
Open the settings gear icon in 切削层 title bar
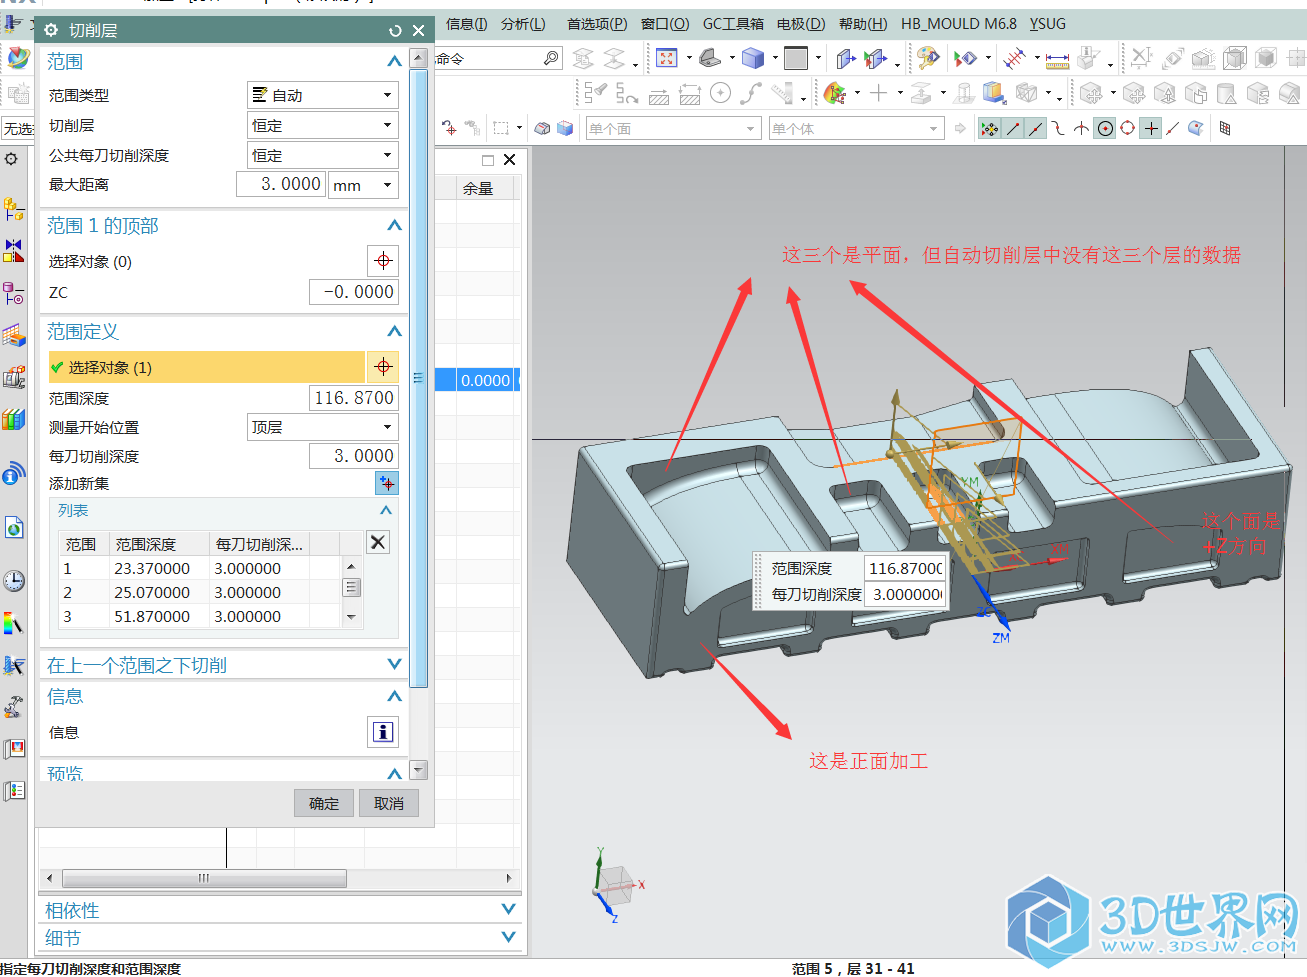51,30
